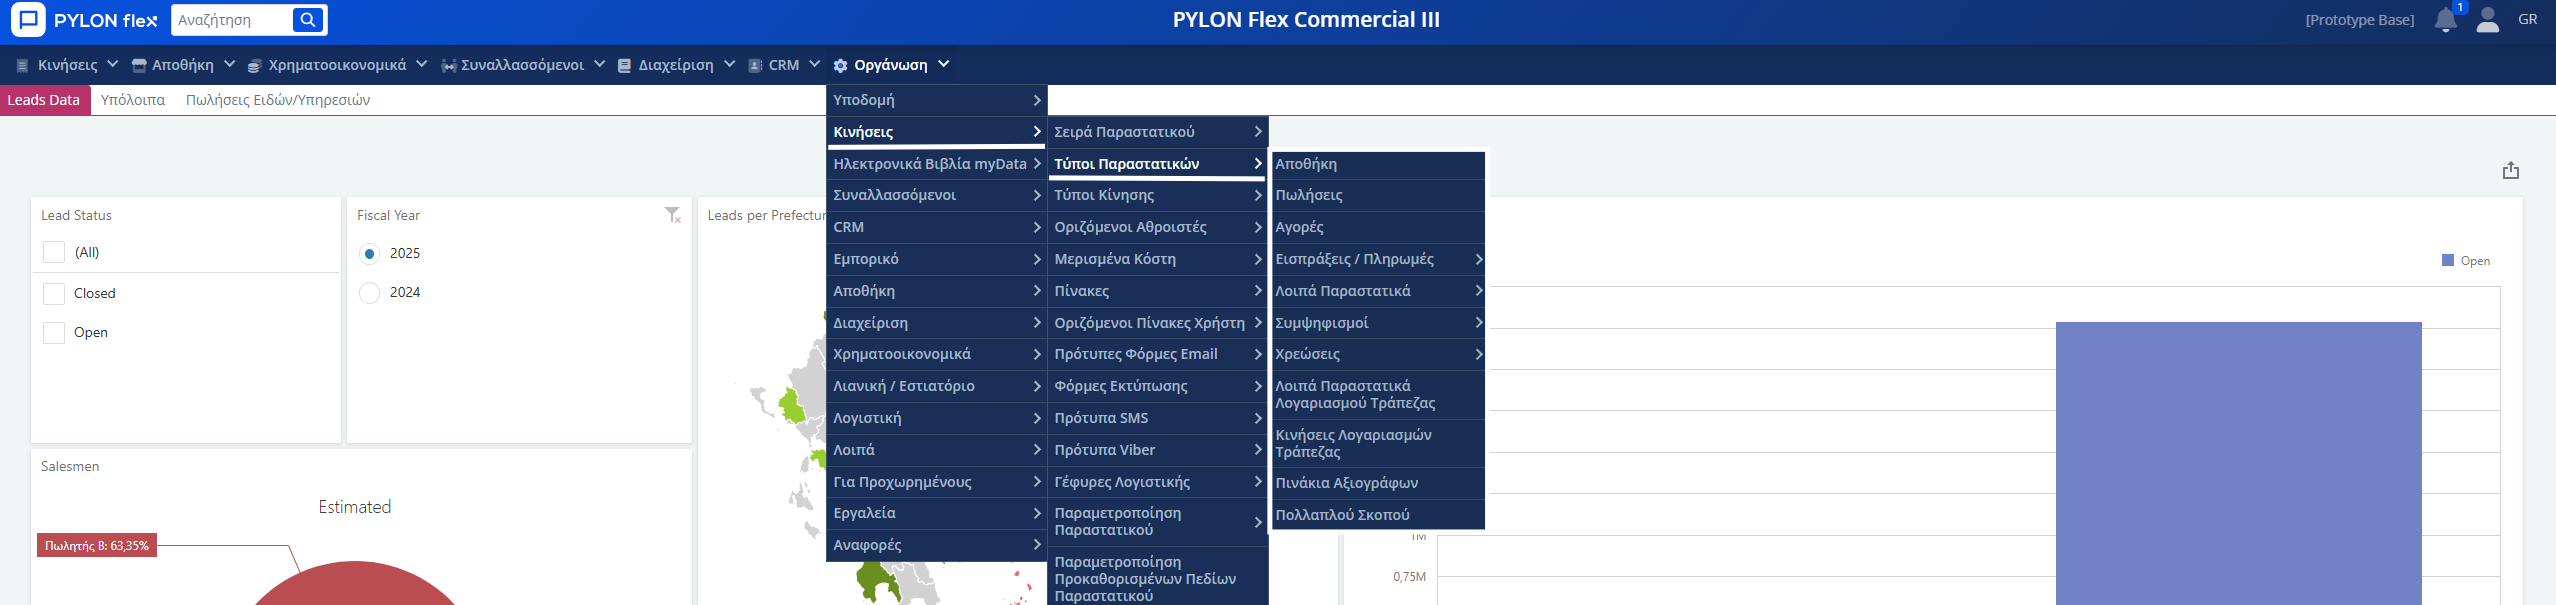Expand the Διαχείριση top menu chevron
Viewport: 2556px width, 605px height.
pos(729,64)
